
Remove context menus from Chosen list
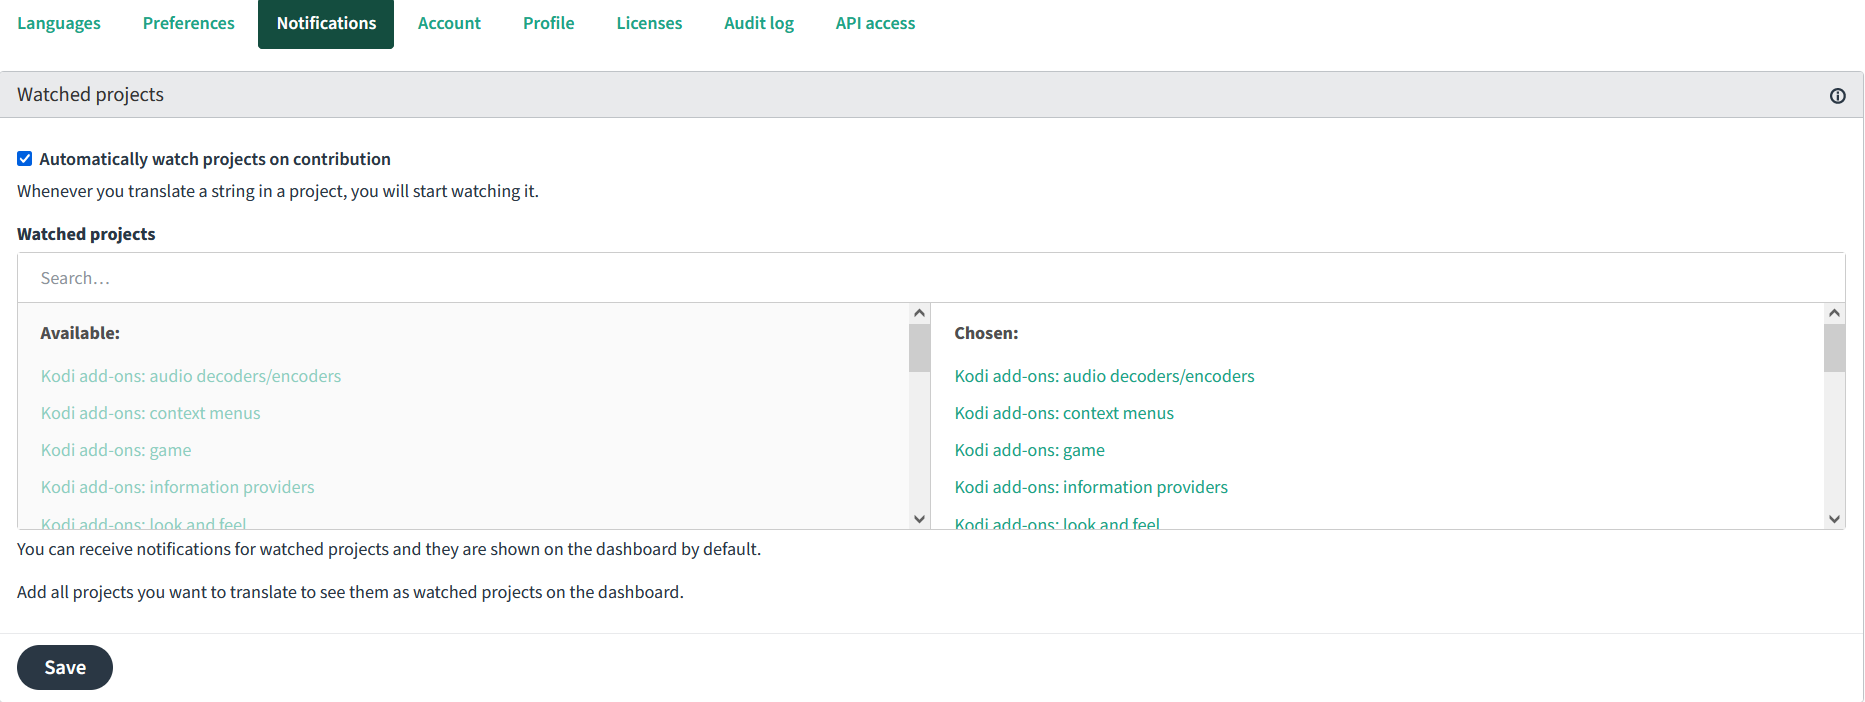pos(1064,413)
